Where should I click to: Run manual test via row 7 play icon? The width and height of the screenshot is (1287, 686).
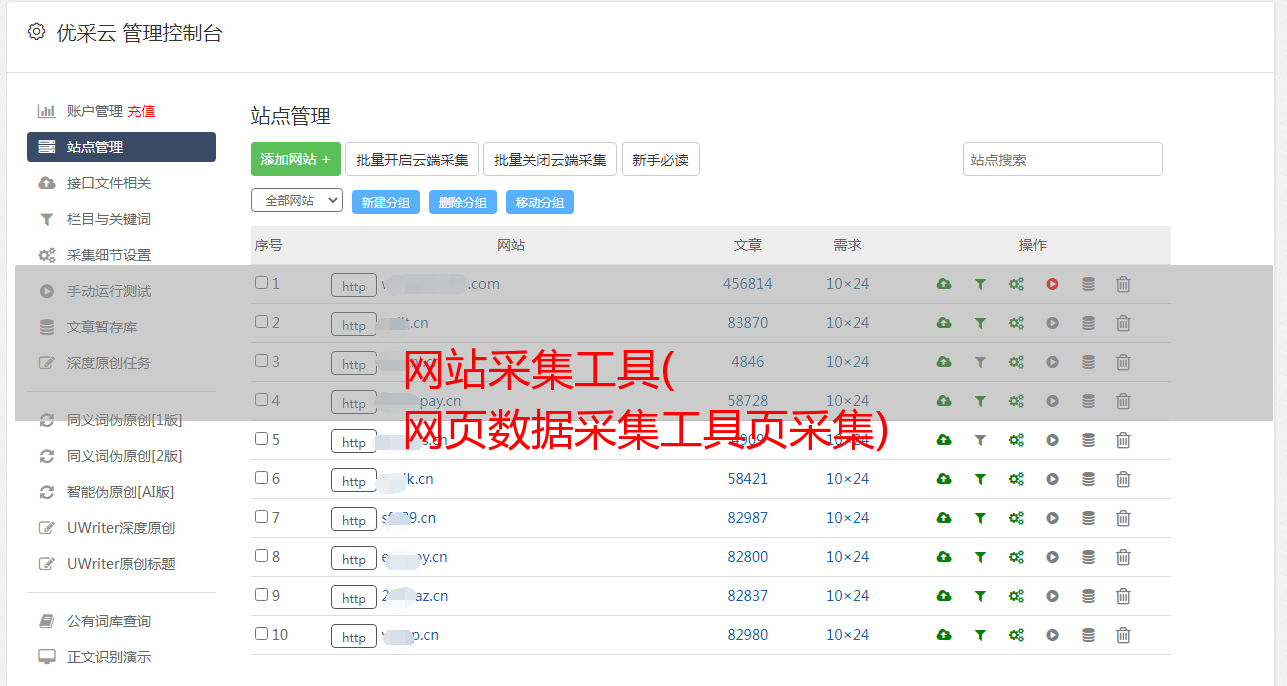click(x=1052, y=518)
